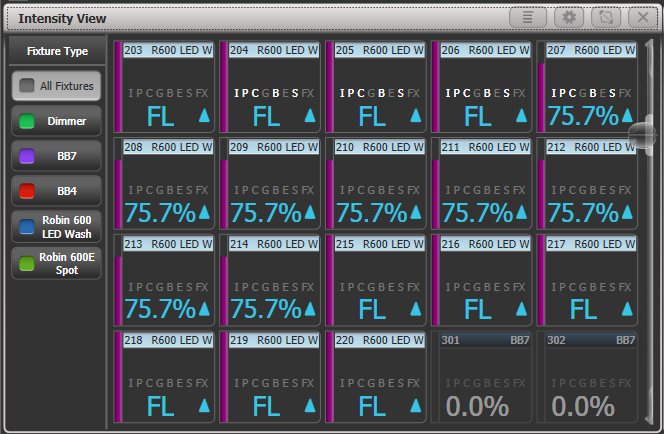The width and height of the screenshot is (664, 434).
Task: Open the window context menu icon
Action: click(x=528, y=18)
